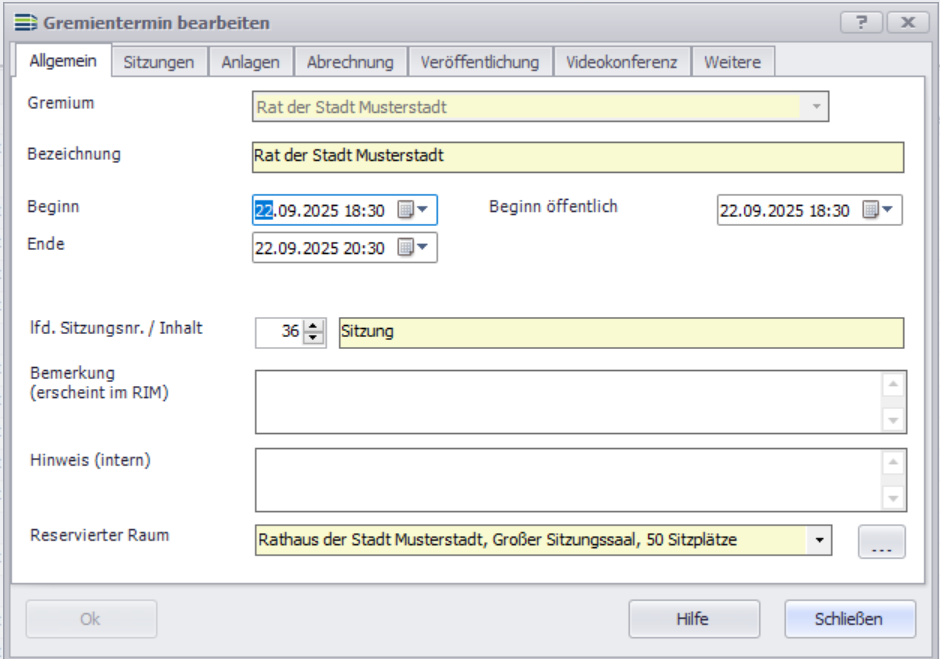Go to the Videokonferenz tab
The image size is (940, 659).
tap(621, 62)
